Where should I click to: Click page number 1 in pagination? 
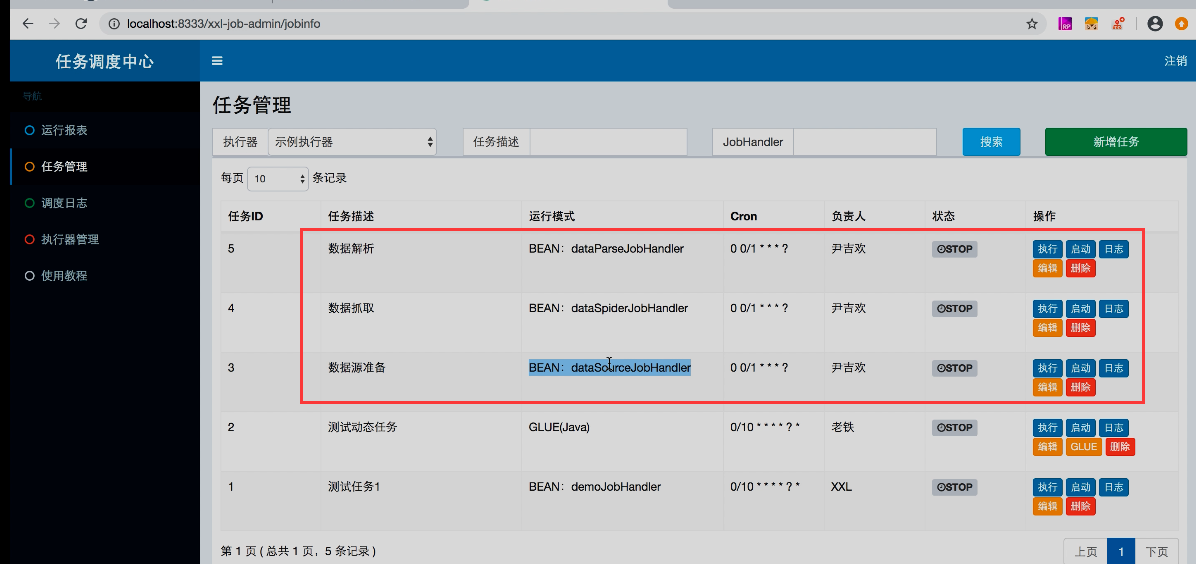click(x=1121, y=551)
